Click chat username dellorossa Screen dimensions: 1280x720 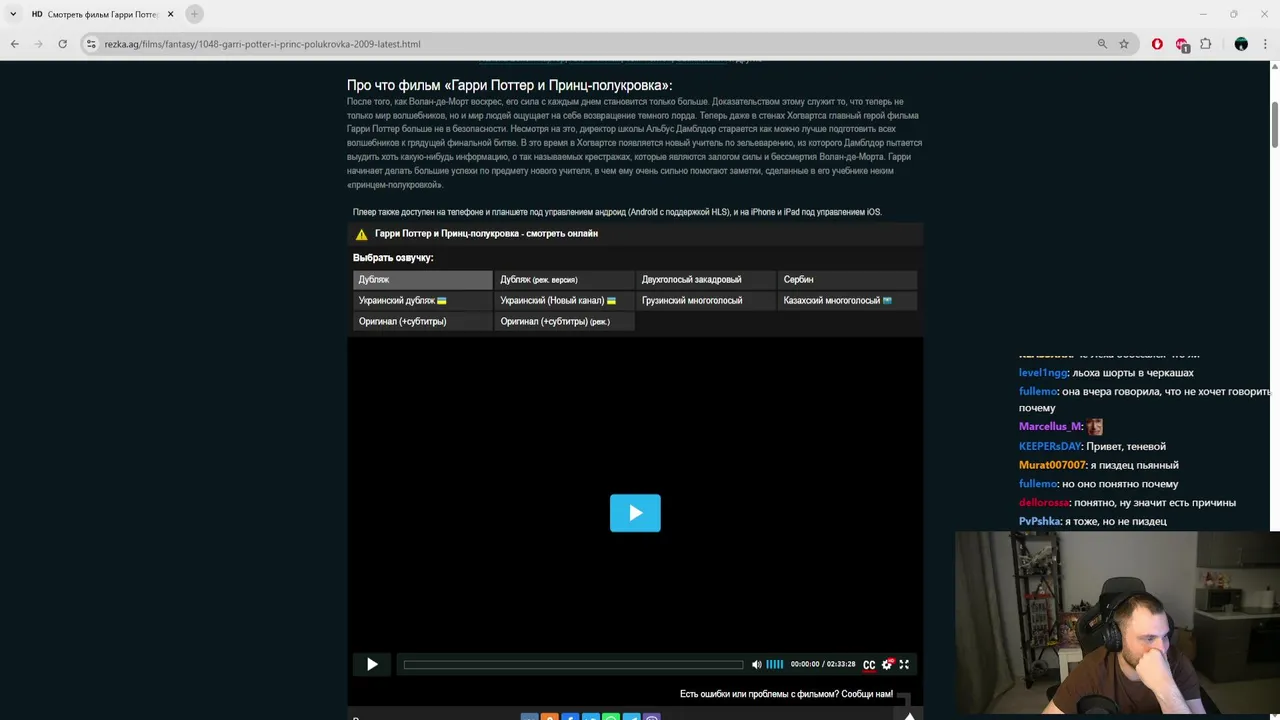tap(1044, 503)
